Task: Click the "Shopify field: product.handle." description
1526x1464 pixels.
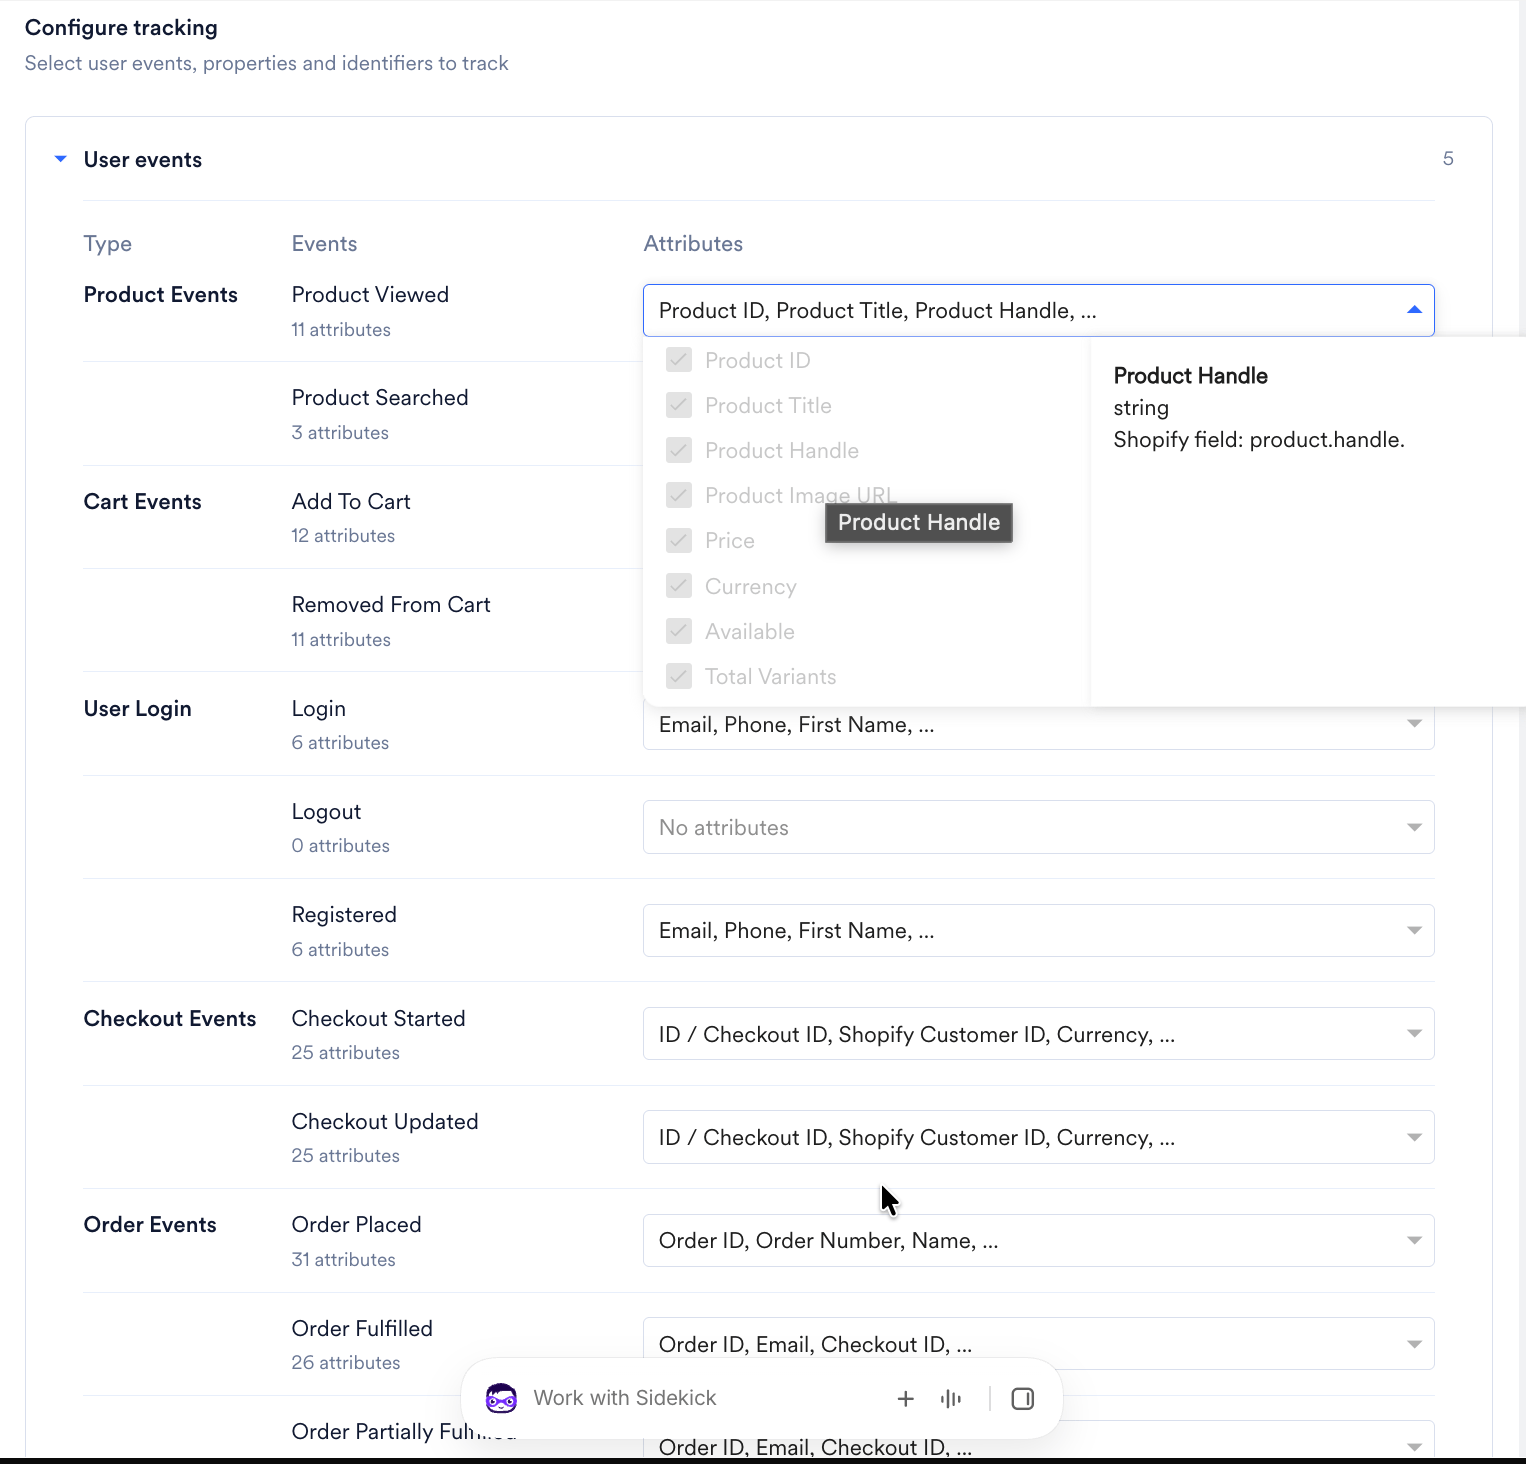Action: click(x=1259, y=440)
